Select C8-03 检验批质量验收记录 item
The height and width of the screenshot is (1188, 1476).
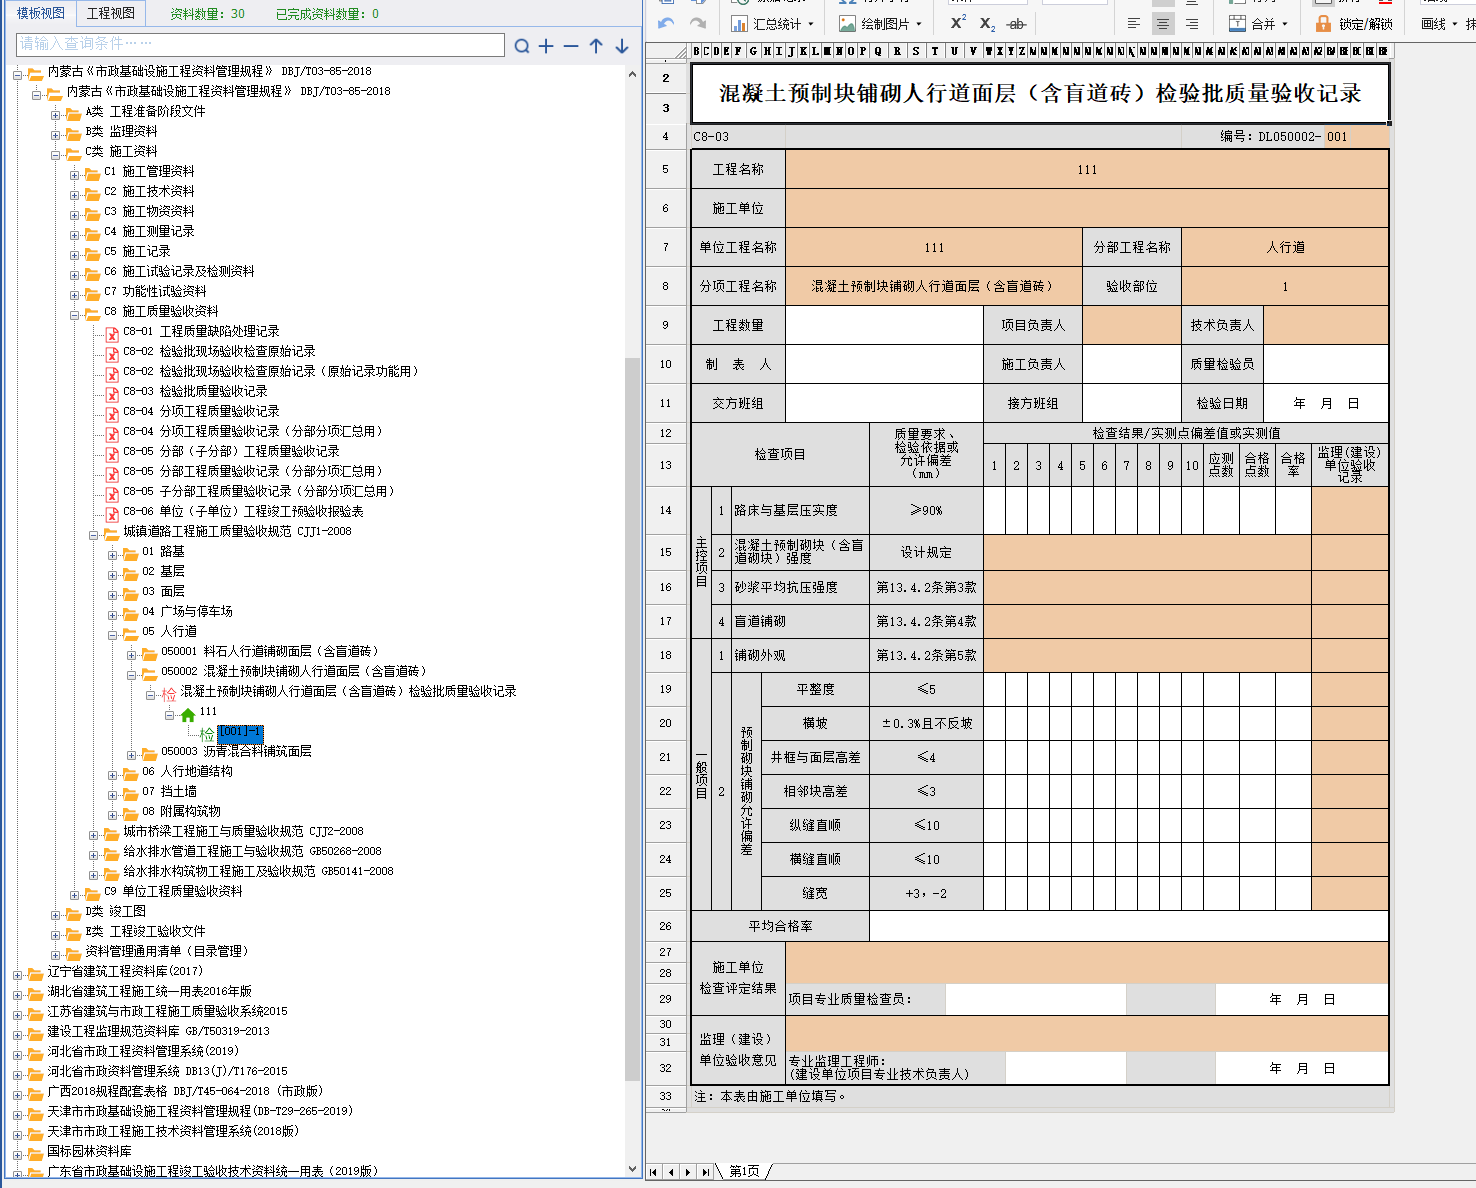[x=195, y=391]
